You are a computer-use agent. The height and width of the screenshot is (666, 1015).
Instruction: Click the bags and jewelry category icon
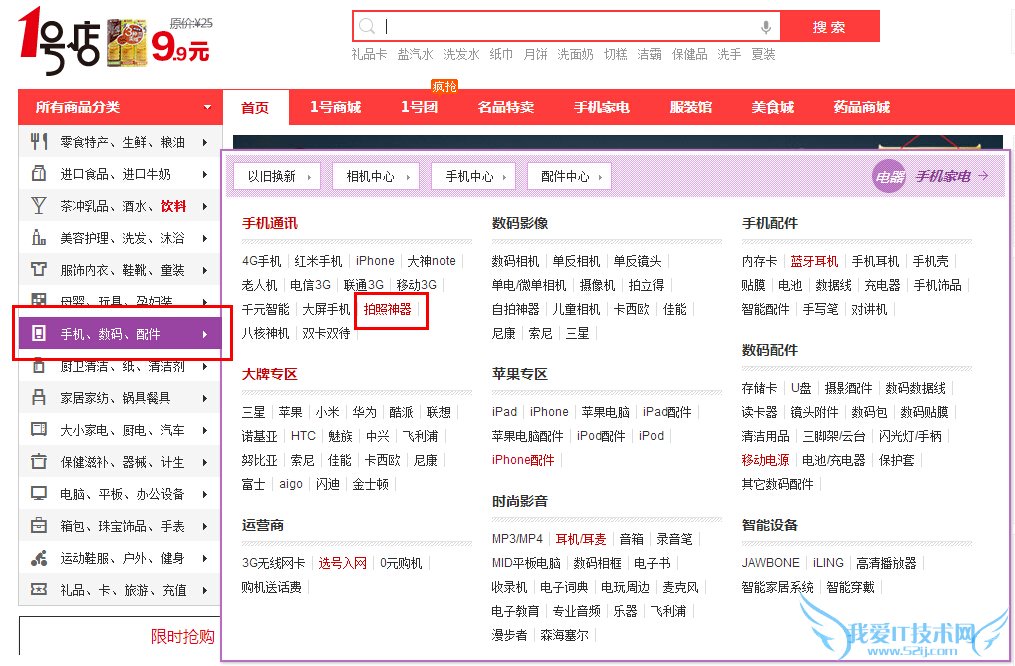click(x=39, y=526)
